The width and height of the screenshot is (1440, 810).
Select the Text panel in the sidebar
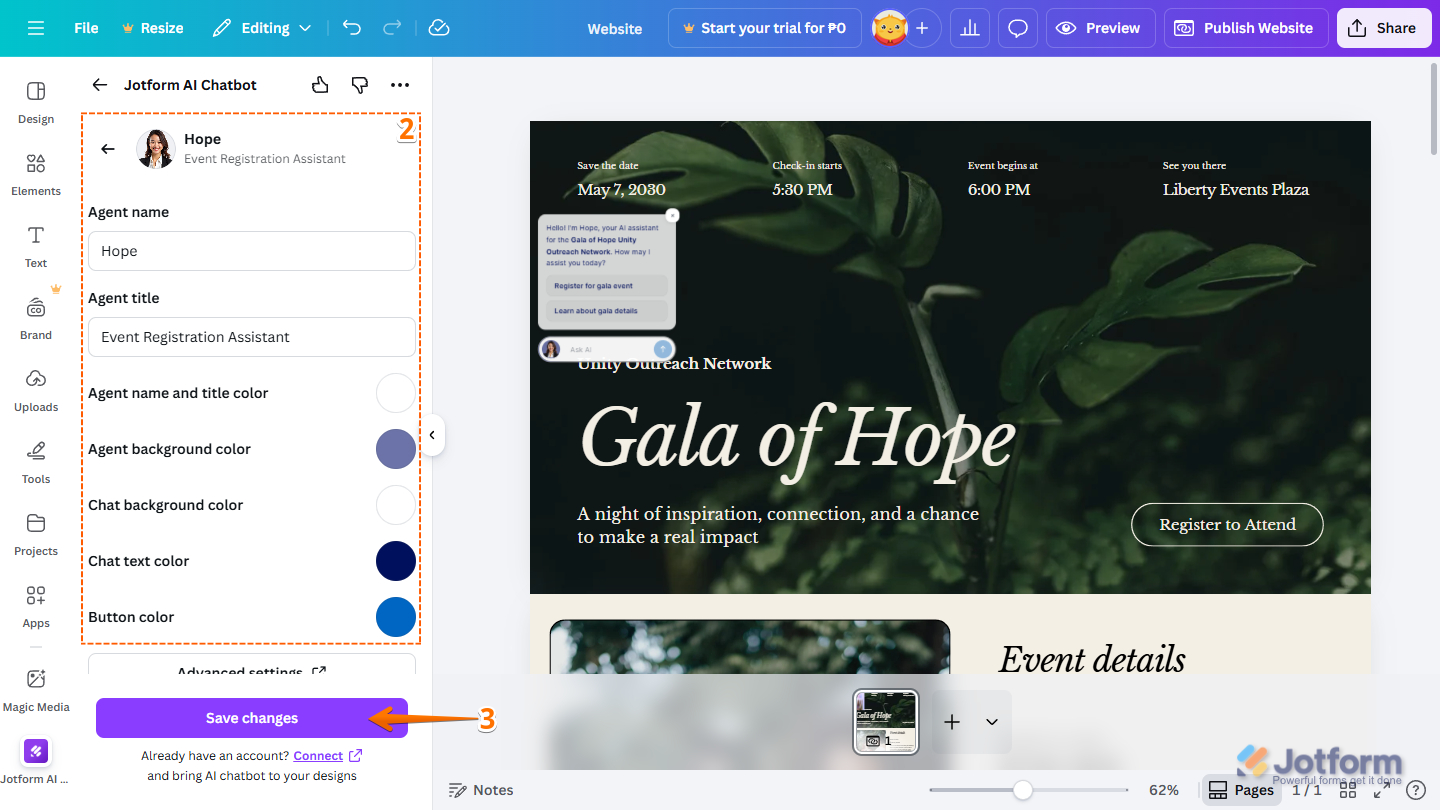point(35,247)
